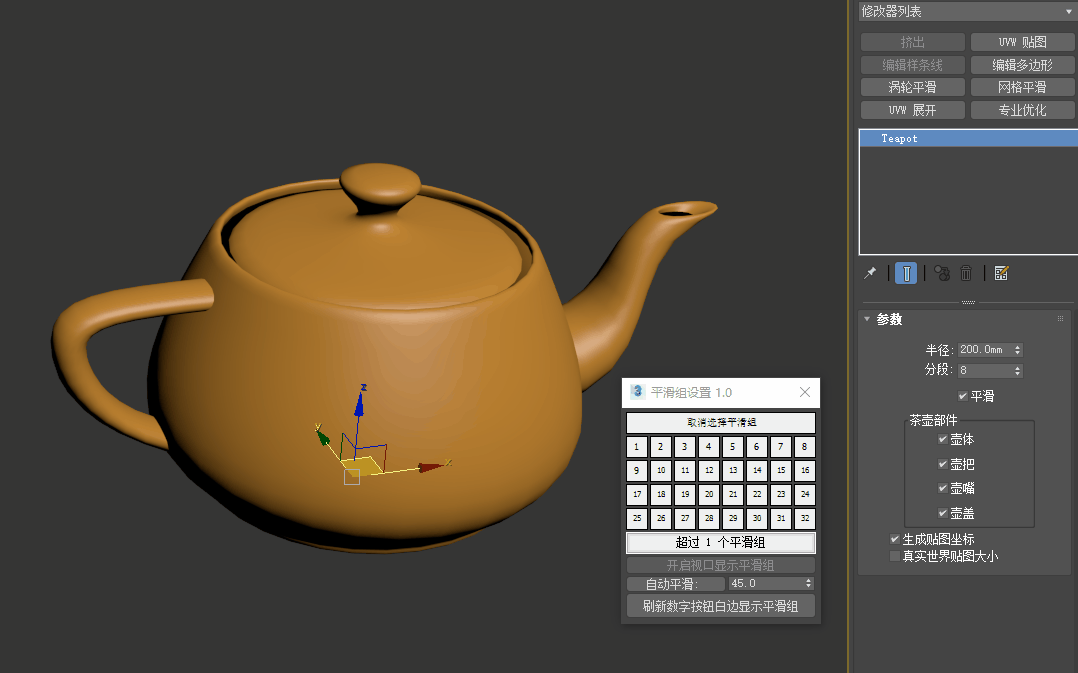Click 超过 1 个平滑组 button
1078x673 pixels.
720,542
